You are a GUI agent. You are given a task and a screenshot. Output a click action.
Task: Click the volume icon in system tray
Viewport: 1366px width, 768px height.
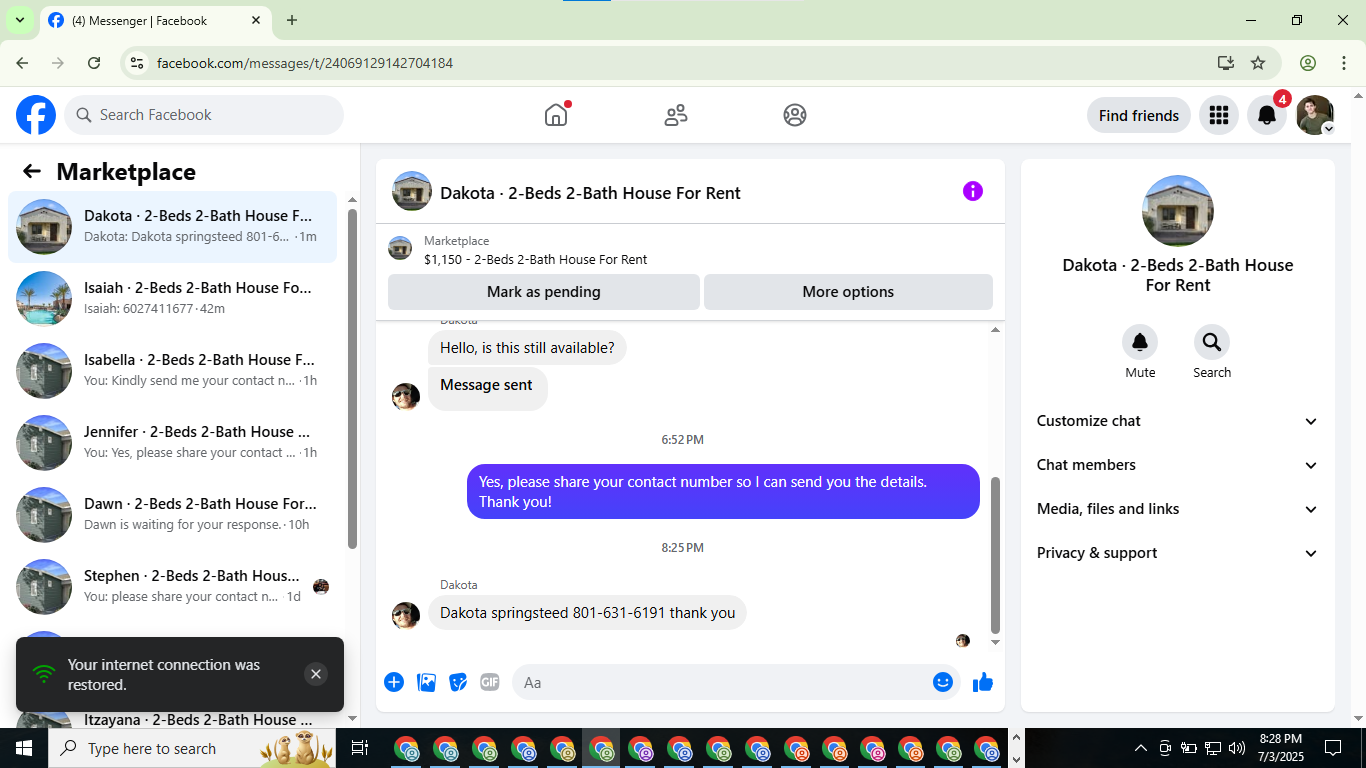[x=1237, y=748]
